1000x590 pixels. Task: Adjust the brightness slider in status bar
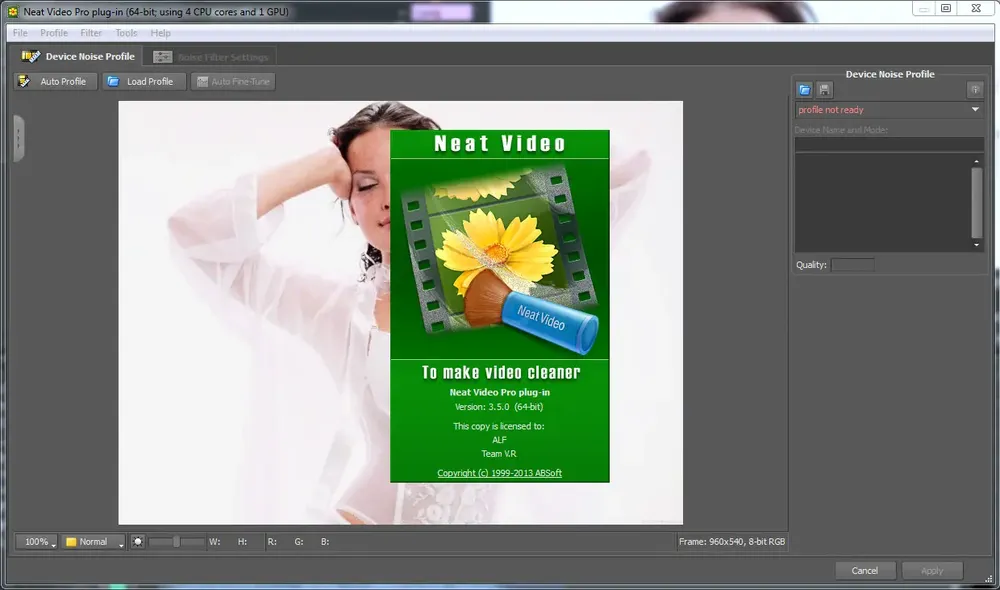coord(176,542)
